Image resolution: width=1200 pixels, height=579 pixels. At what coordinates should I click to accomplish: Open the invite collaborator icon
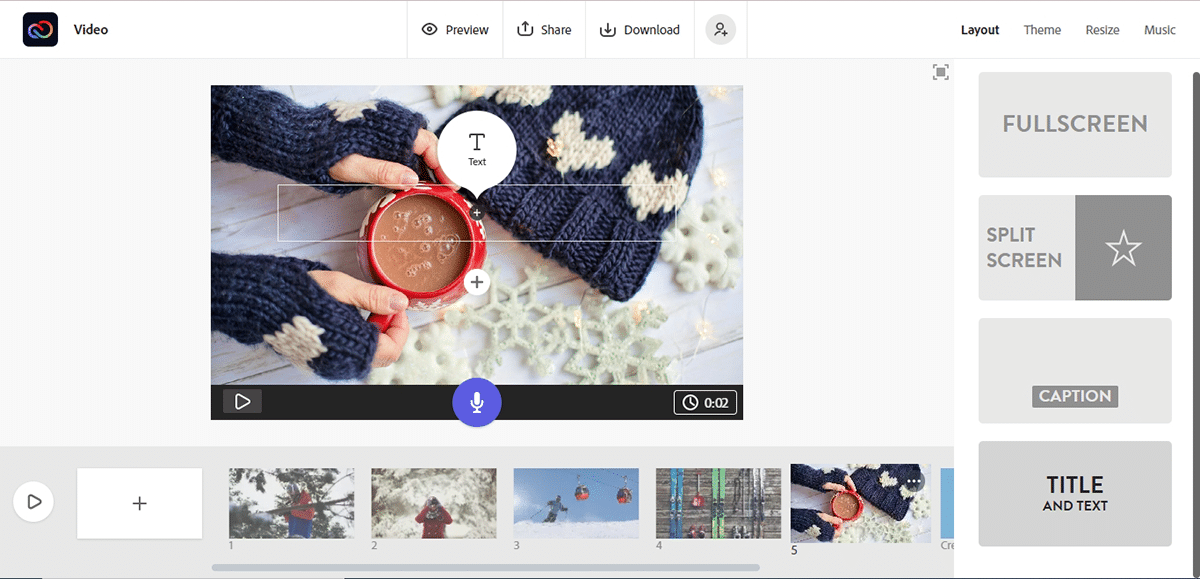pyautogui.click(x=720, y=30)
